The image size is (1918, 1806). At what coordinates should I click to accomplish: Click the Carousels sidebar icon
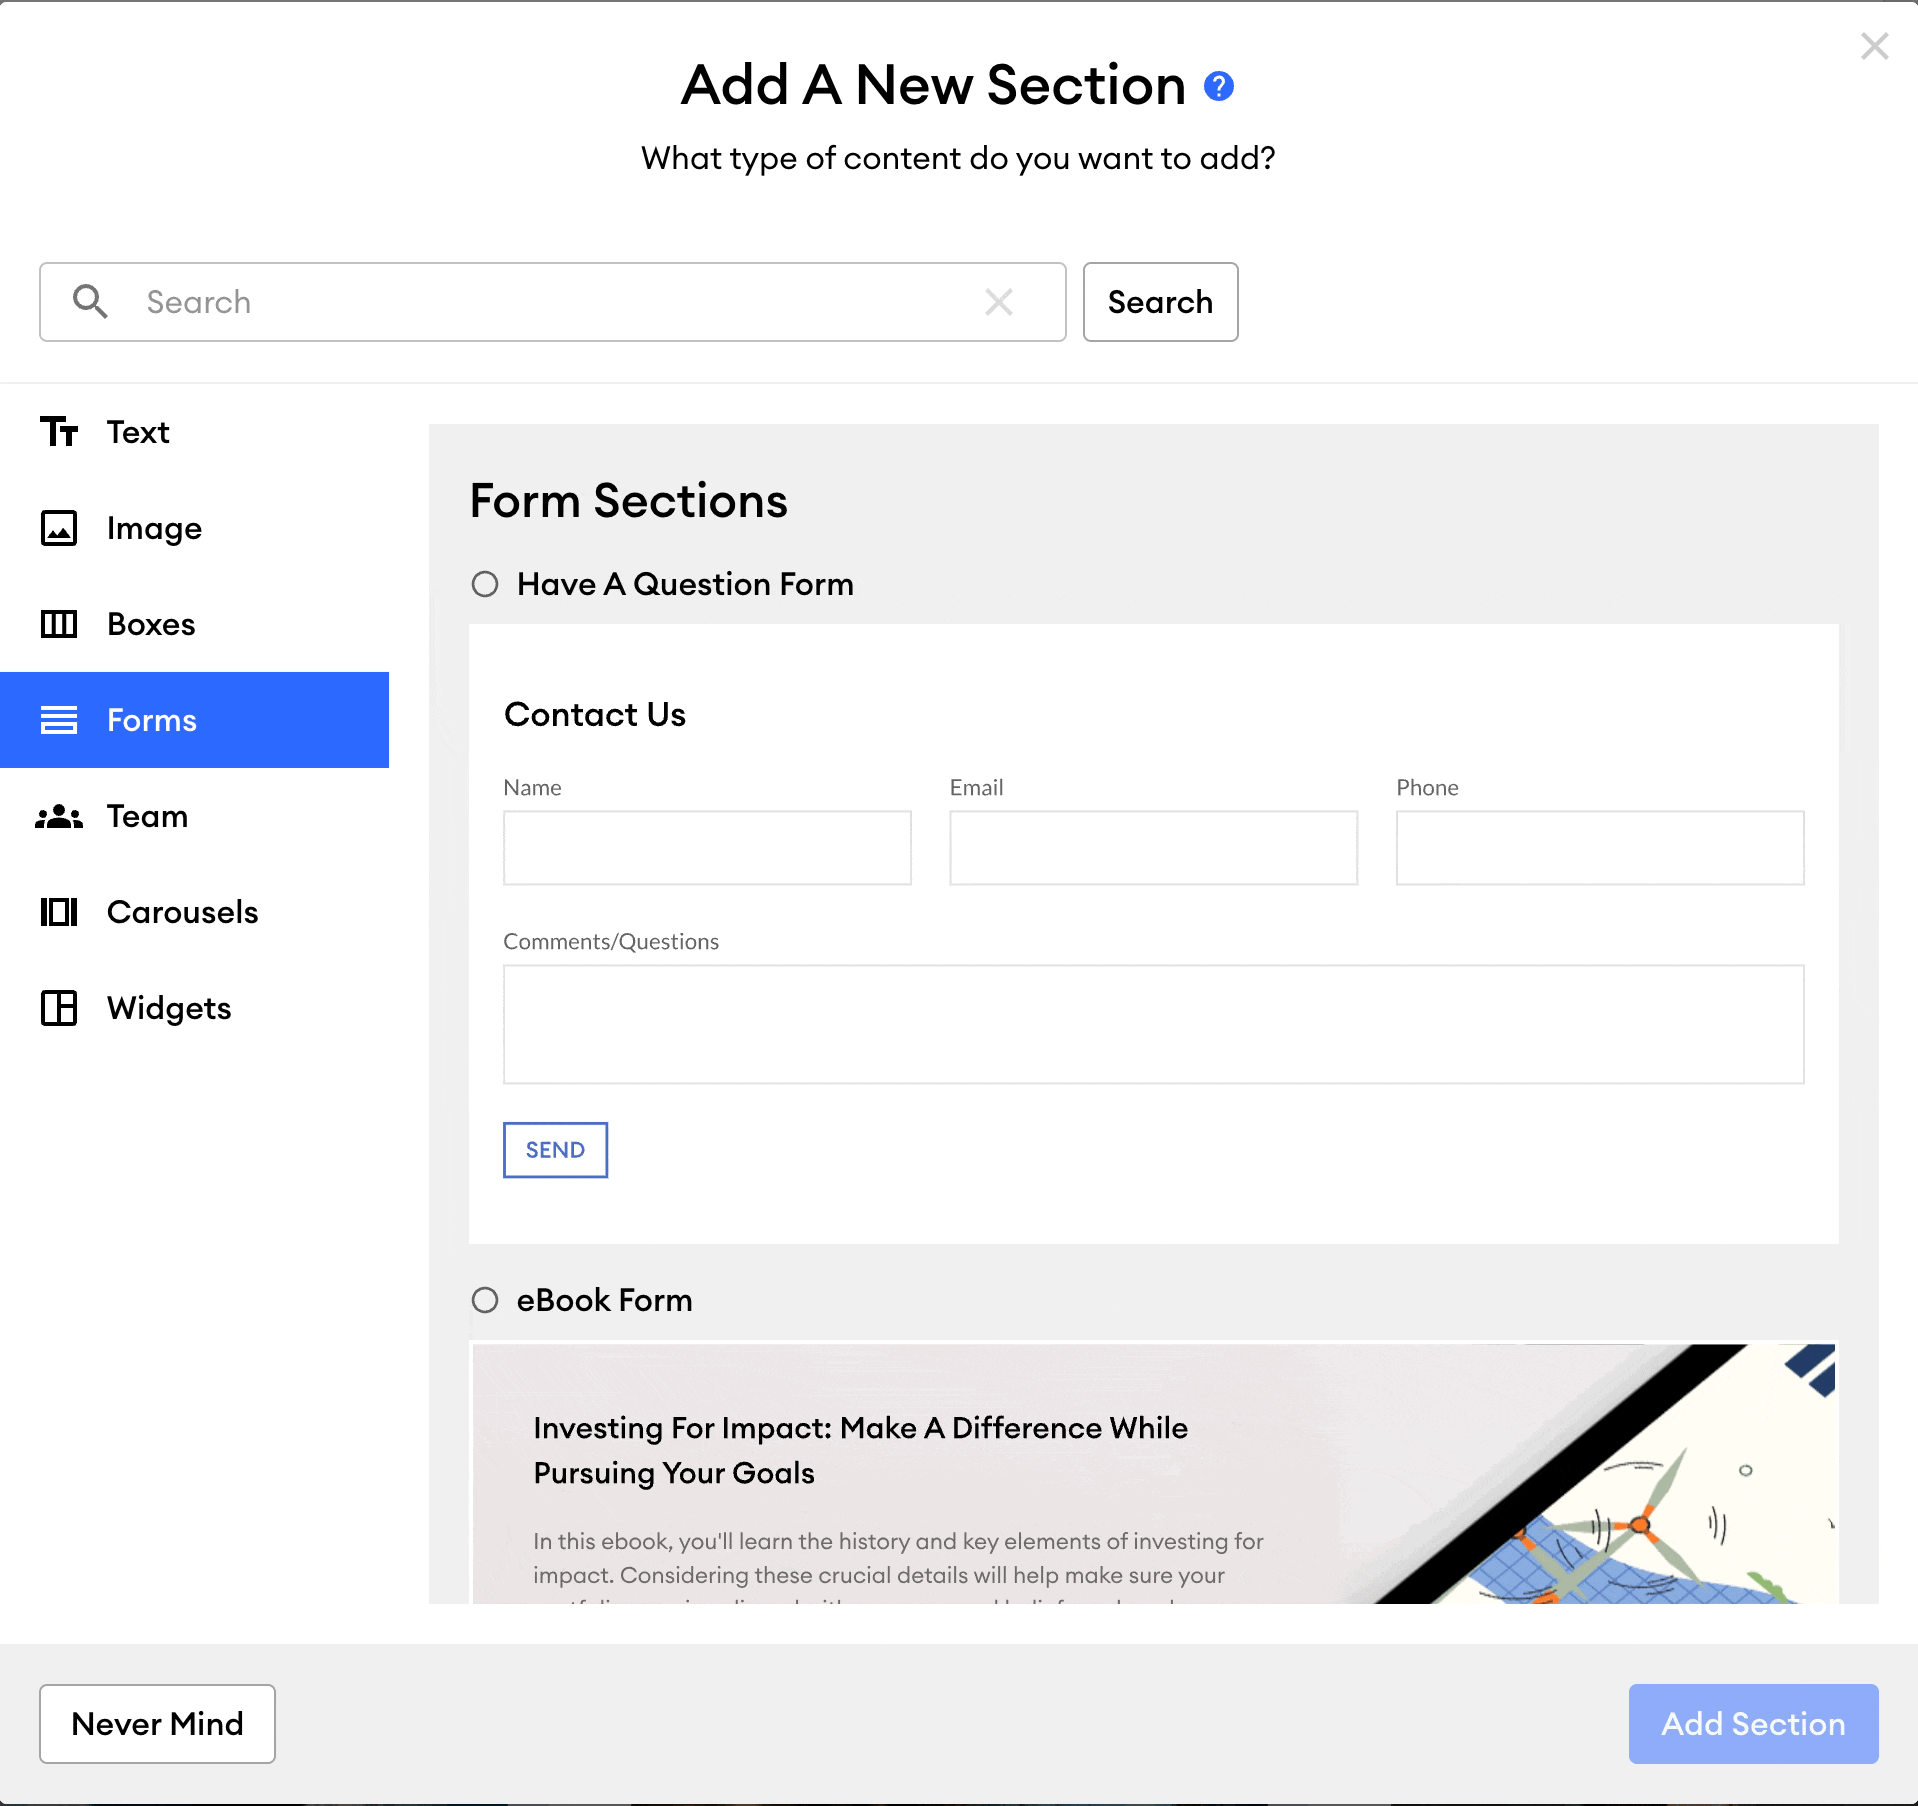[58, 912]
